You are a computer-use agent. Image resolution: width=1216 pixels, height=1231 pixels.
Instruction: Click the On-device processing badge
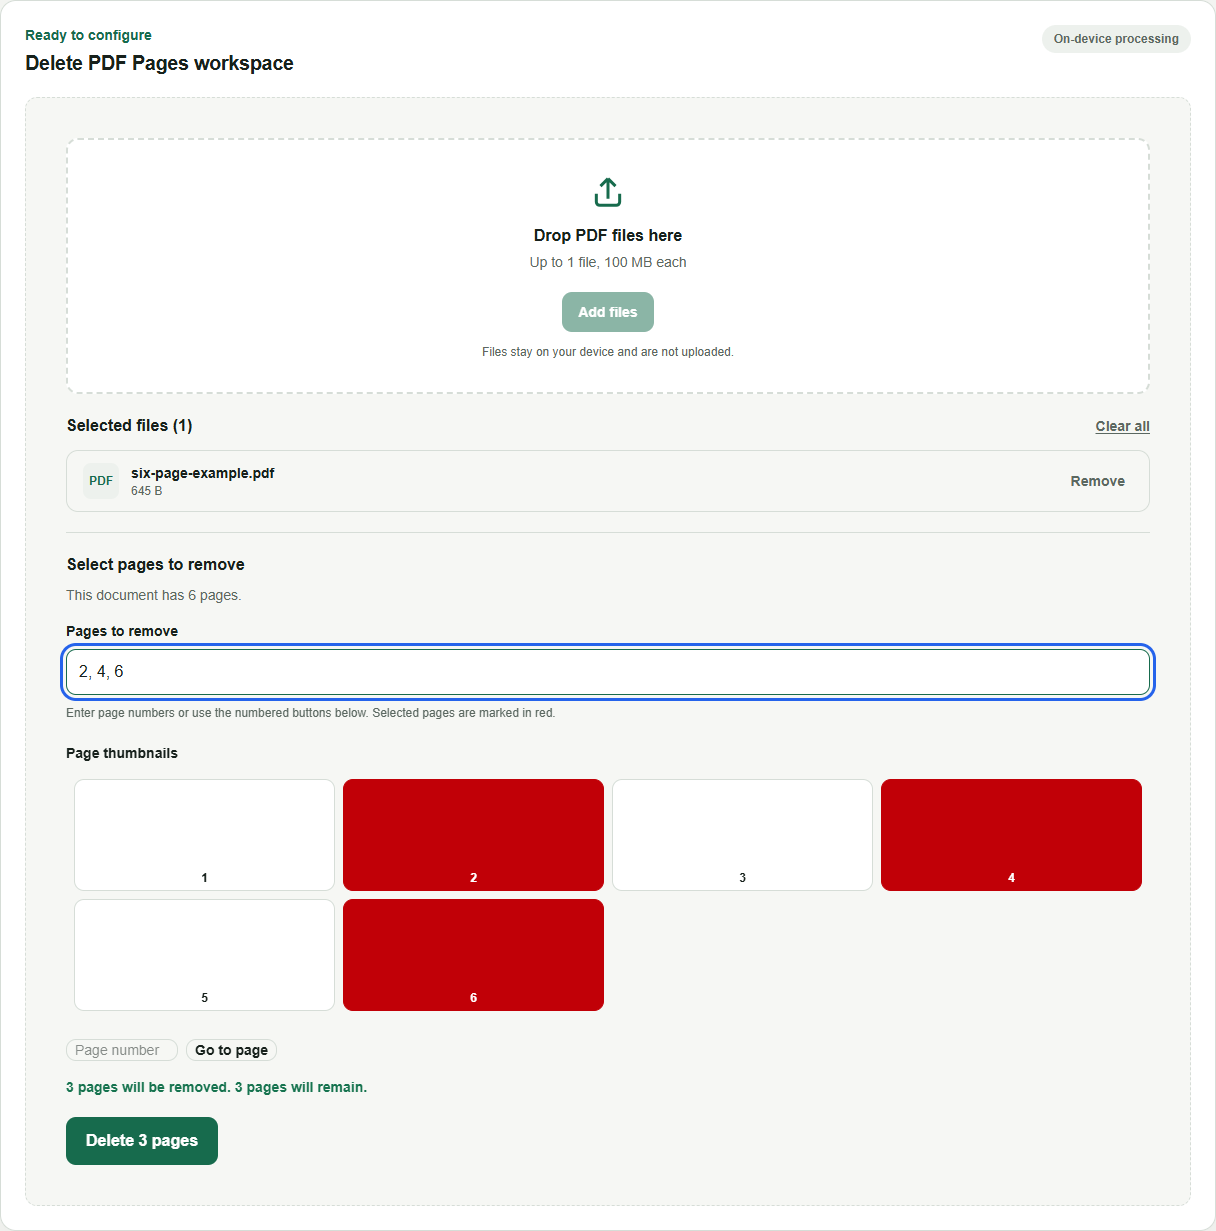1116,39
